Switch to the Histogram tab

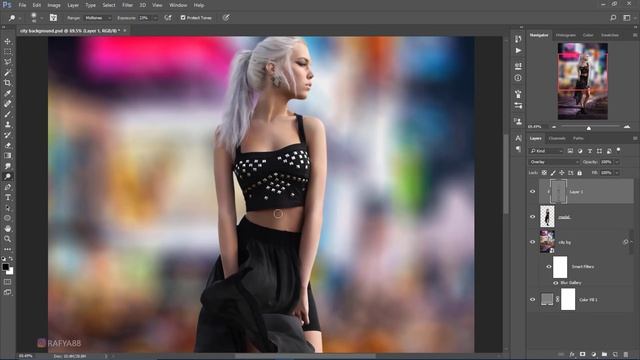566,35
